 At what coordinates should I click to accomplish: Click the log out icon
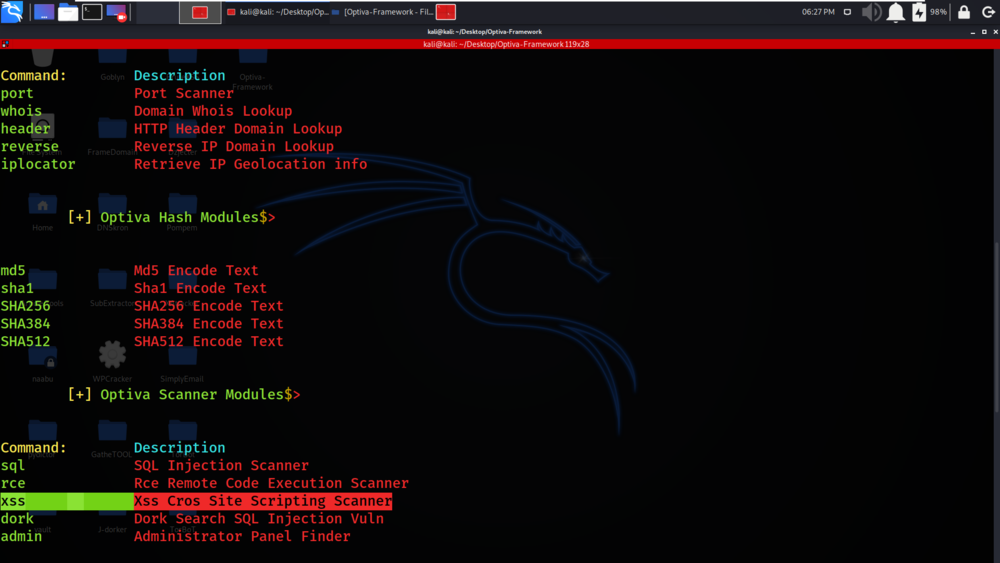coord(988,12)
